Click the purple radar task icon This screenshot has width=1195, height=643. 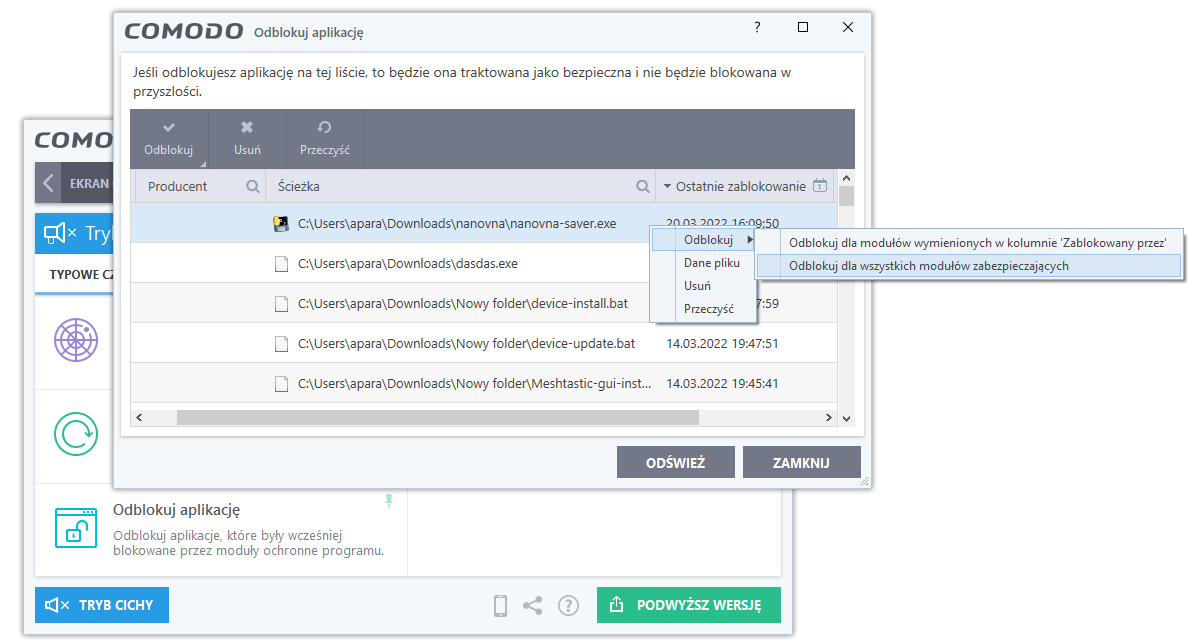click(76, 340)
